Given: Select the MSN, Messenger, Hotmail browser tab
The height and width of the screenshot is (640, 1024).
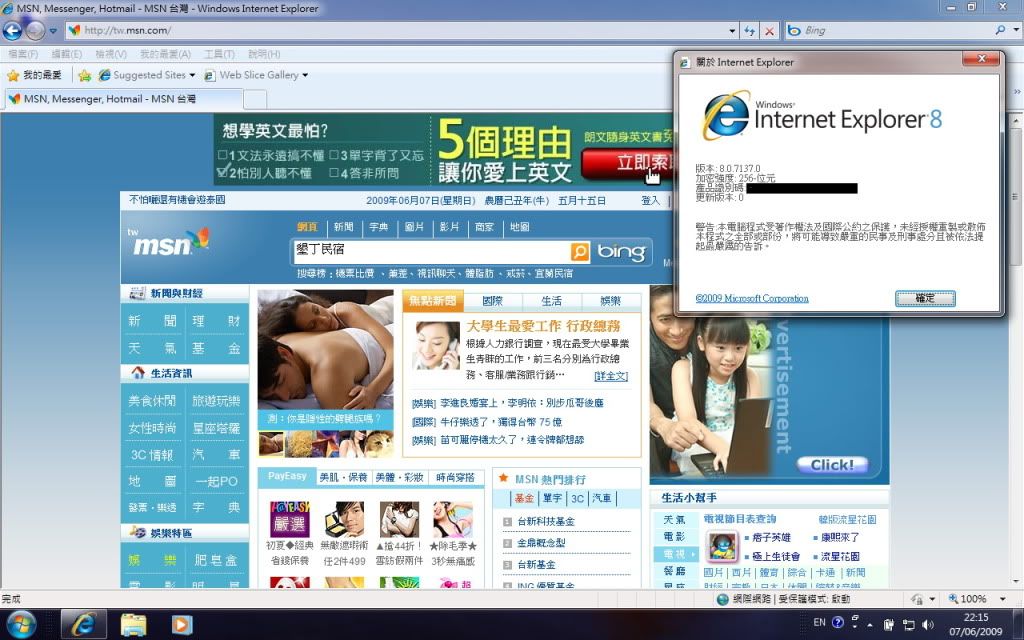Looking at the screenshot, I should coord(124,99).
